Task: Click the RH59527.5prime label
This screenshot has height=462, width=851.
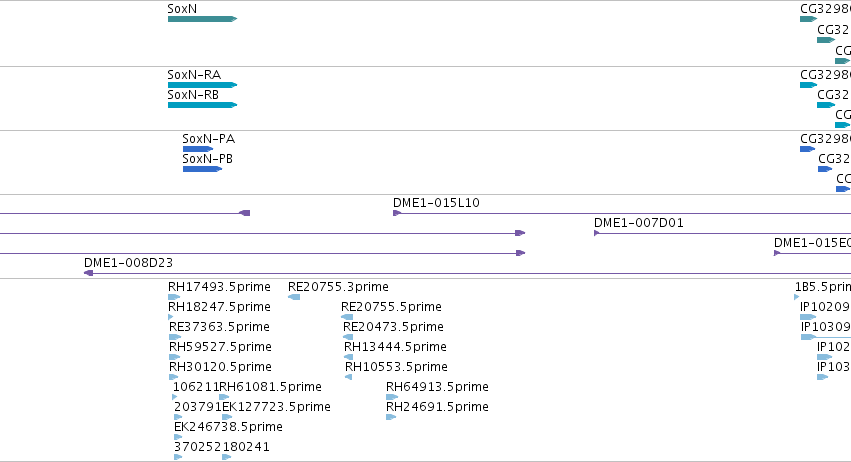Action: (220, 347)
